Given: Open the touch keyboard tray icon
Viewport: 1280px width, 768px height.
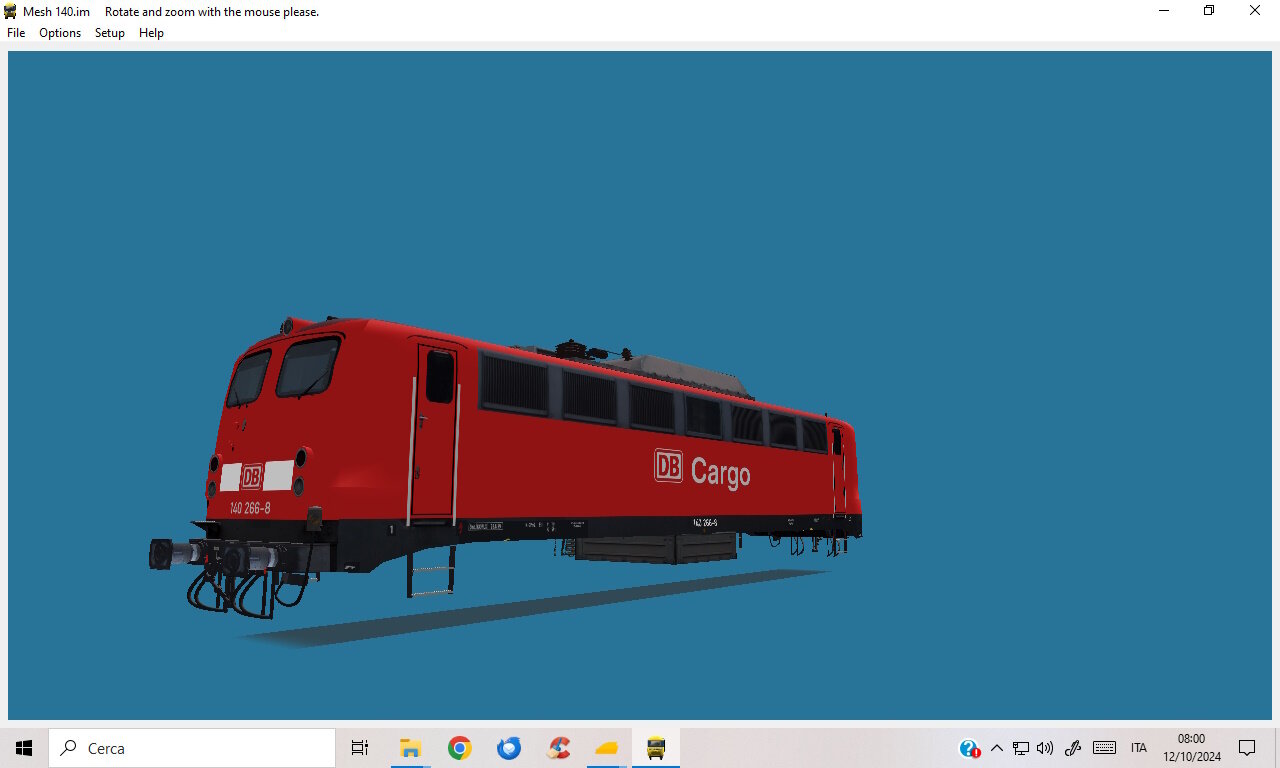Looking at the screenshot, I should 1104,748.
